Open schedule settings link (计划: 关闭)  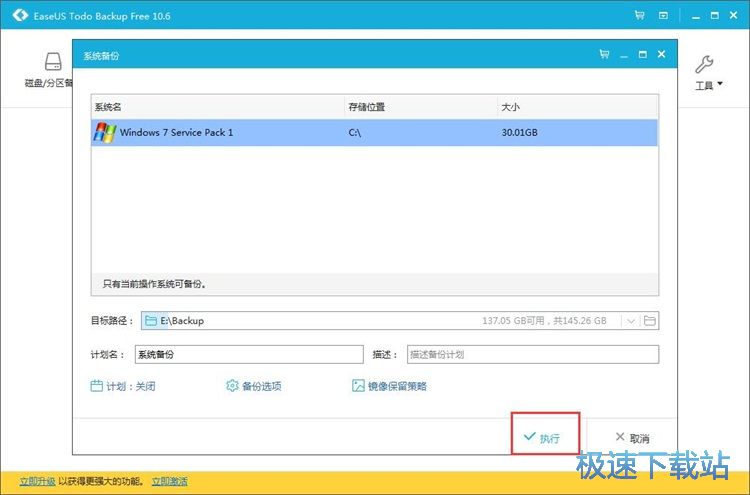pyautogui.click(x=131, y=386)
